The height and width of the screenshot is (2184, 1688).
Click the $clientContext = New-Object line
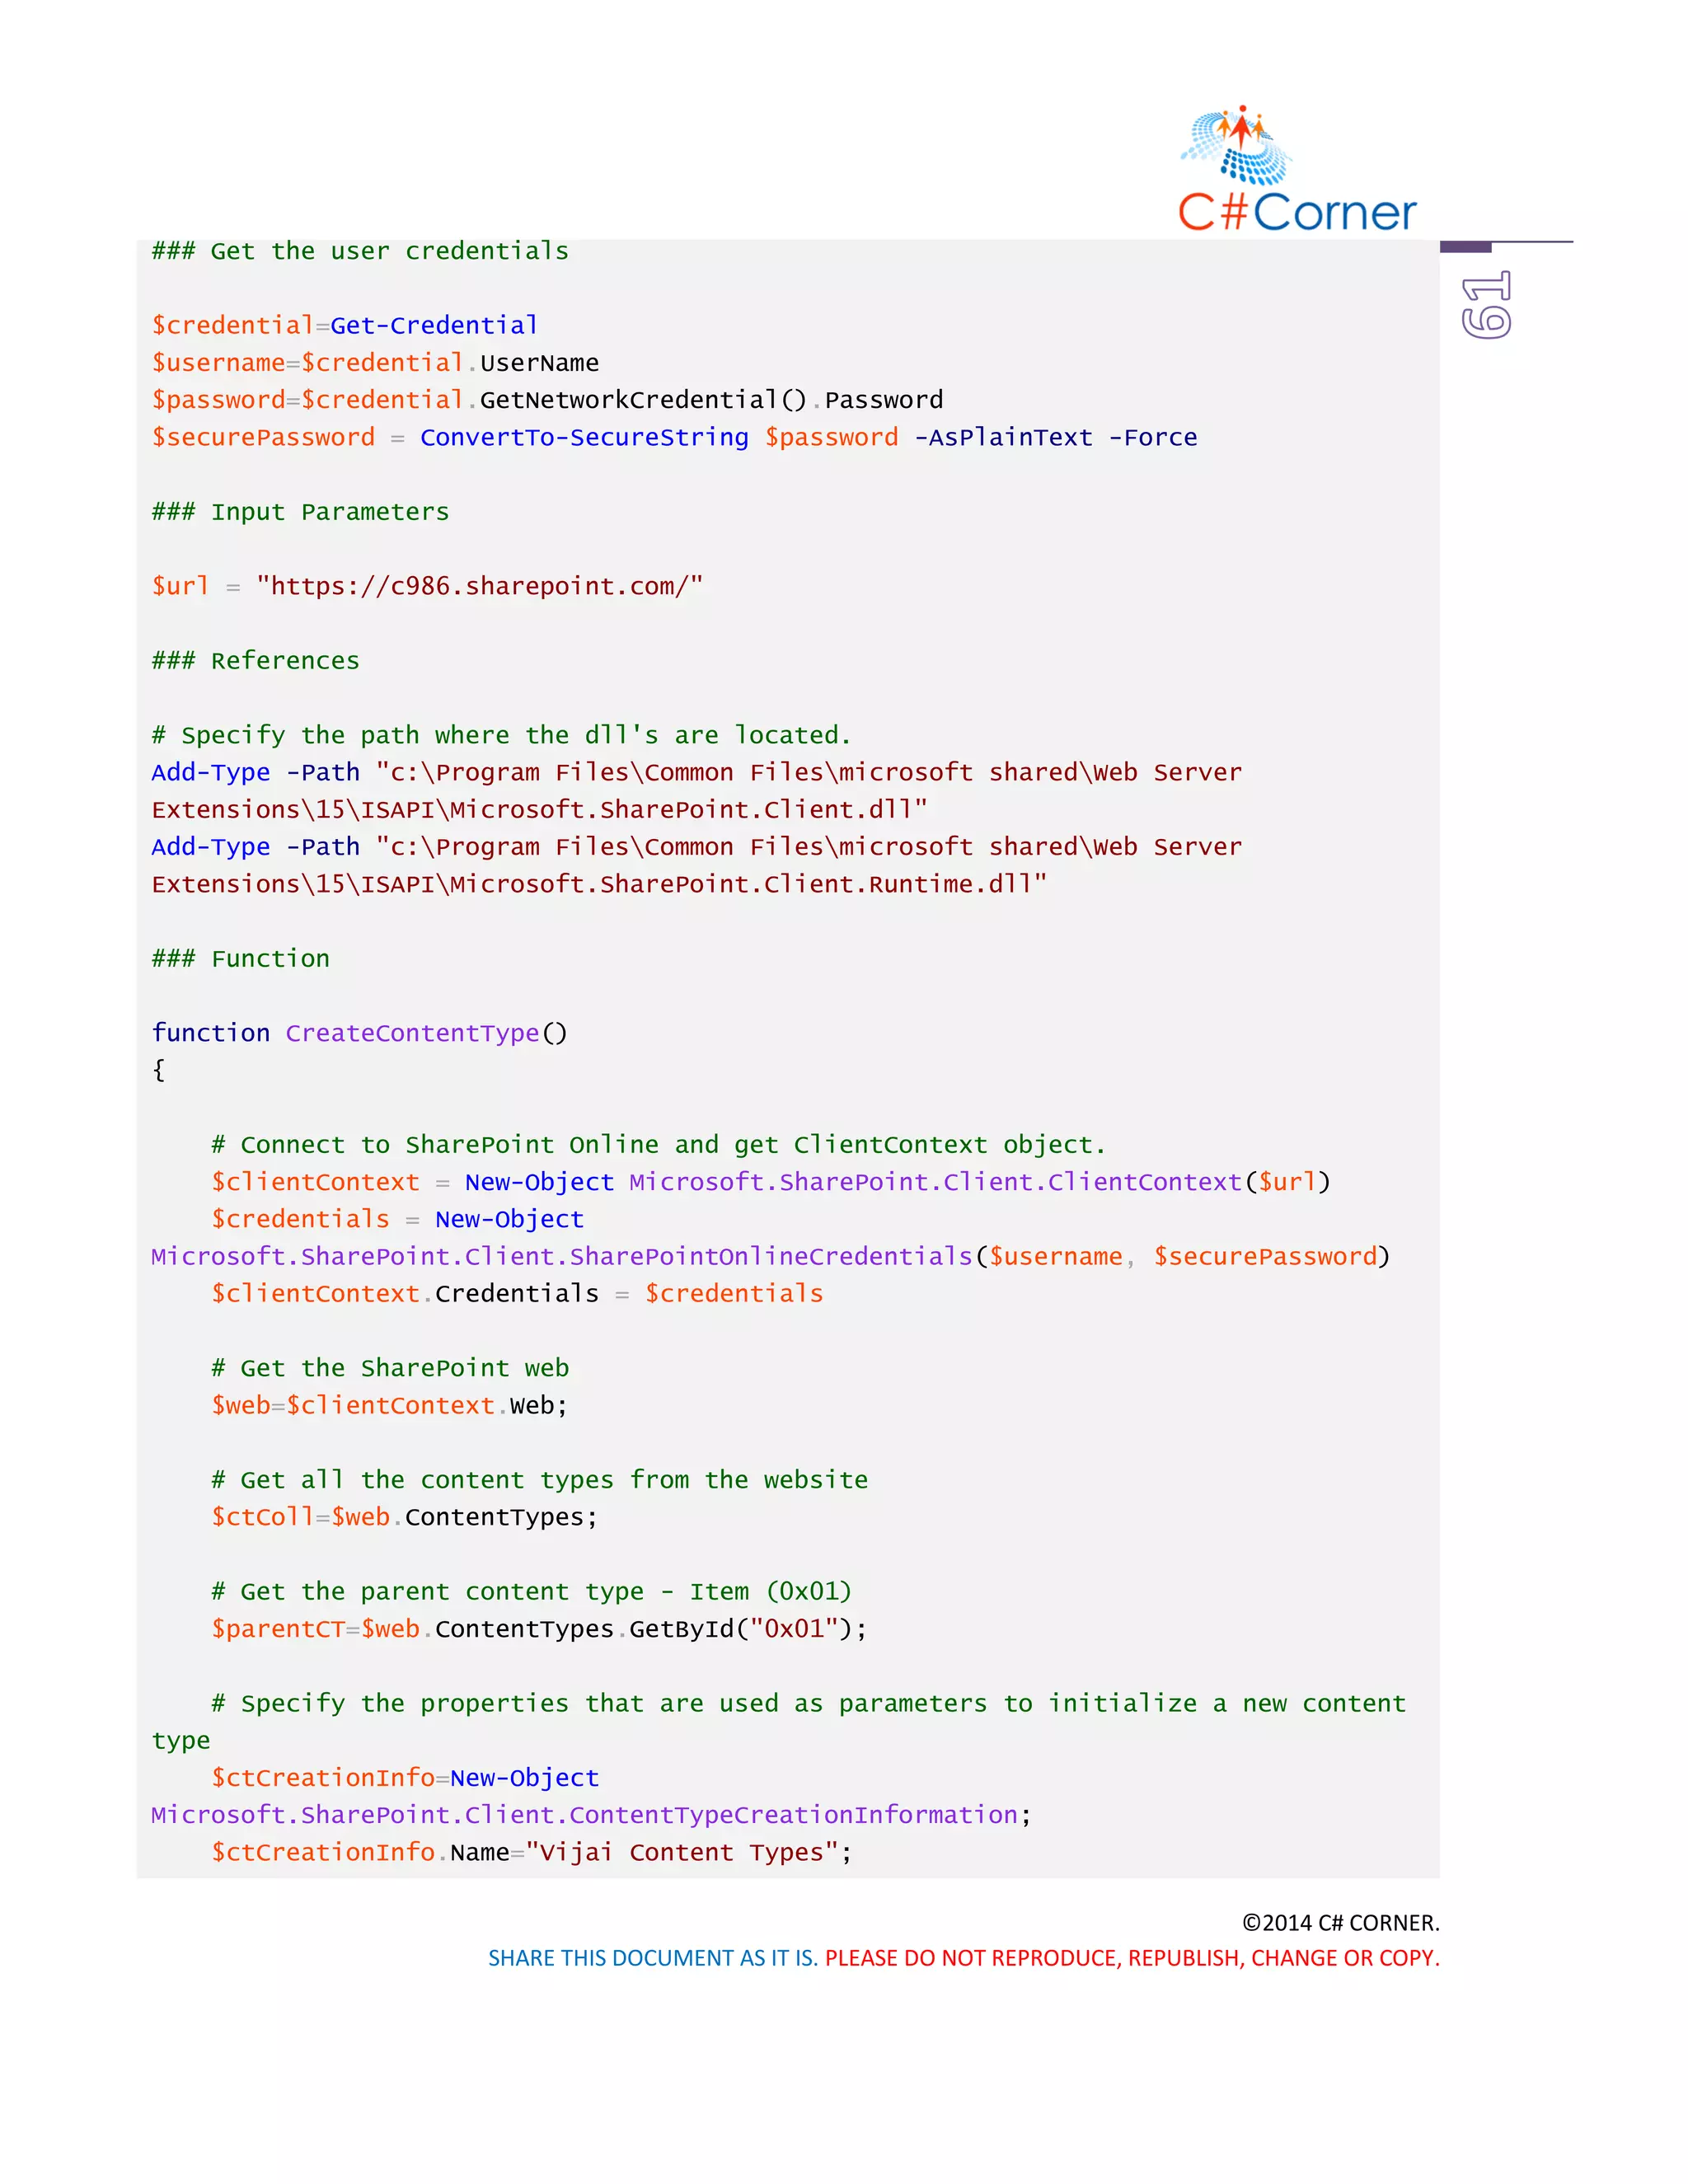pyautogui.click(x=770, y=1182)
